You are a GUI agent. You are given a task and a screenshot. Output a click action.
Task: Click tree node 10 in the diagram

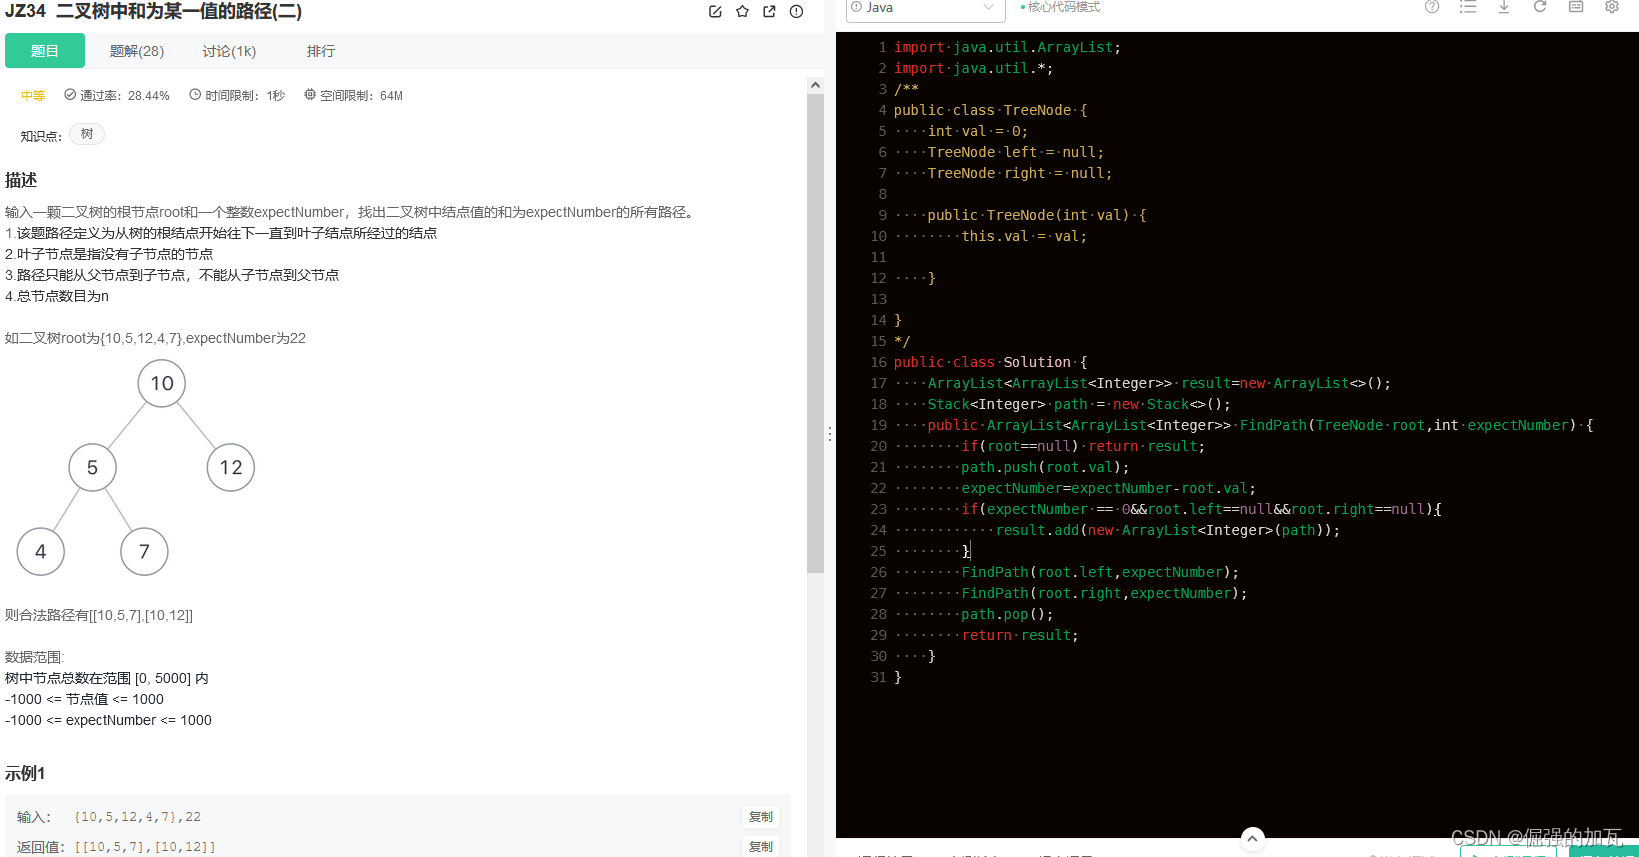pos(162,383)
